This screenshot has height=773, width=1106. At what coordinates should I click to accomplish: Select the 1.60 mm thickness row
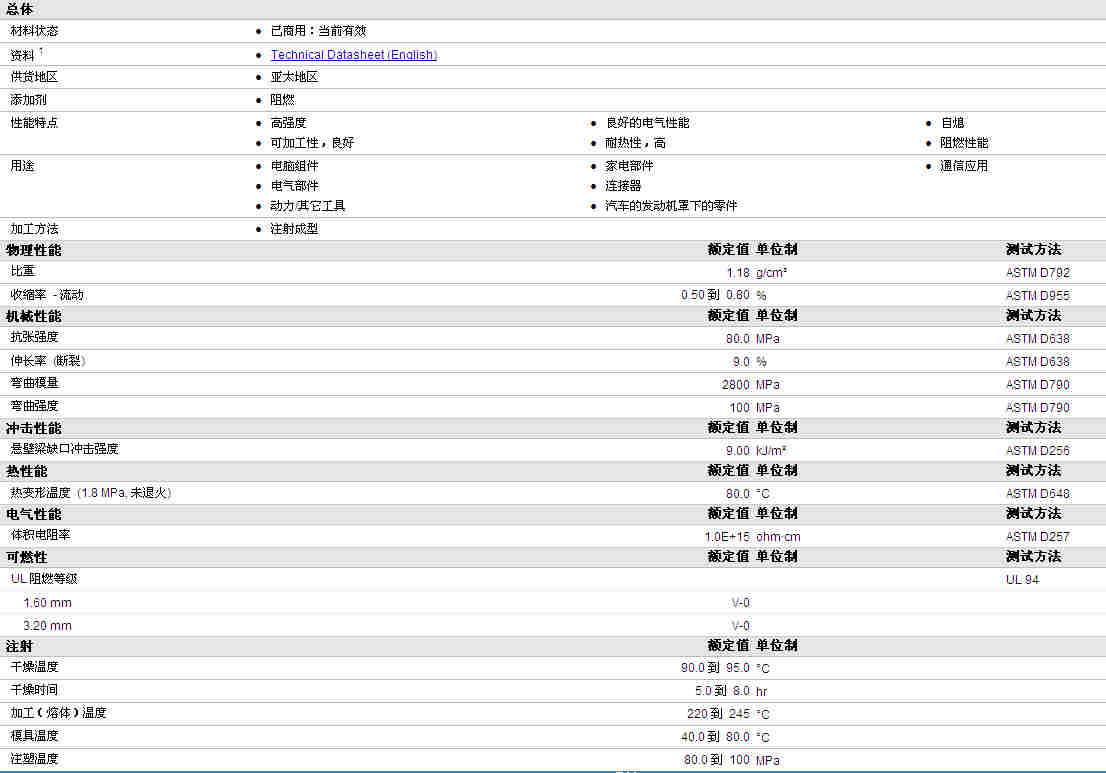[47, 603]
